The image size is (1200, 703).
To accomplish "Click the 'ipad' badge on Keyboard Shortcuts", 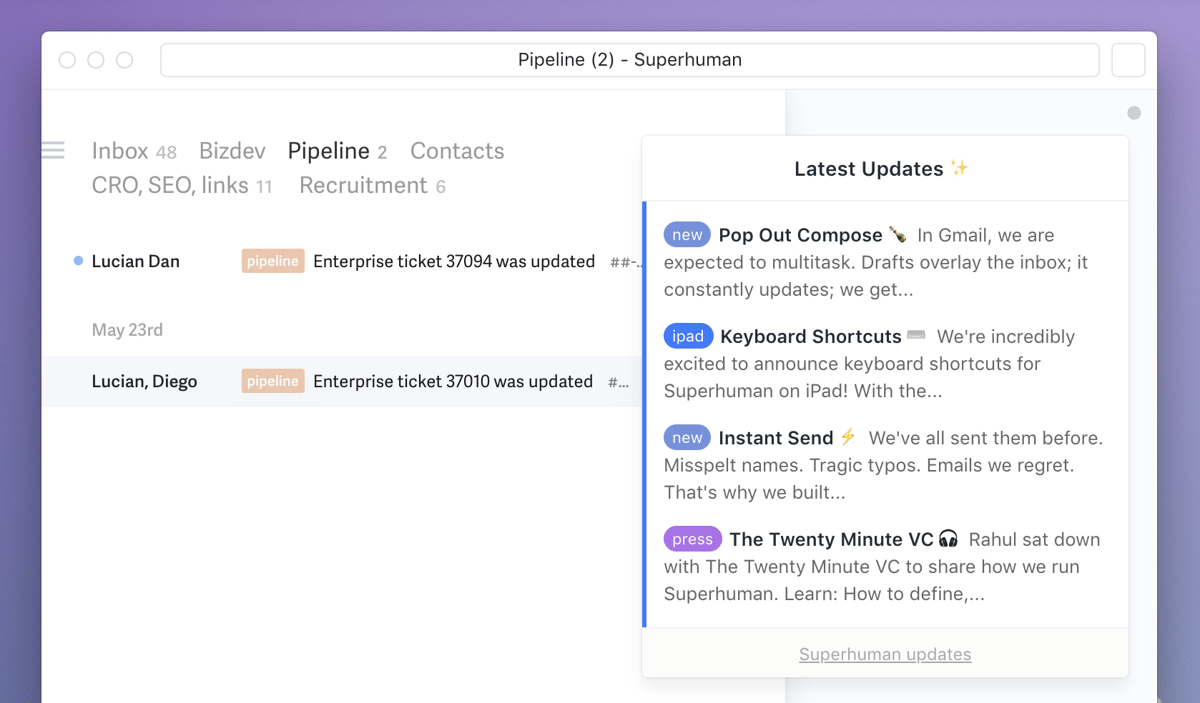I will pos(688,336).
